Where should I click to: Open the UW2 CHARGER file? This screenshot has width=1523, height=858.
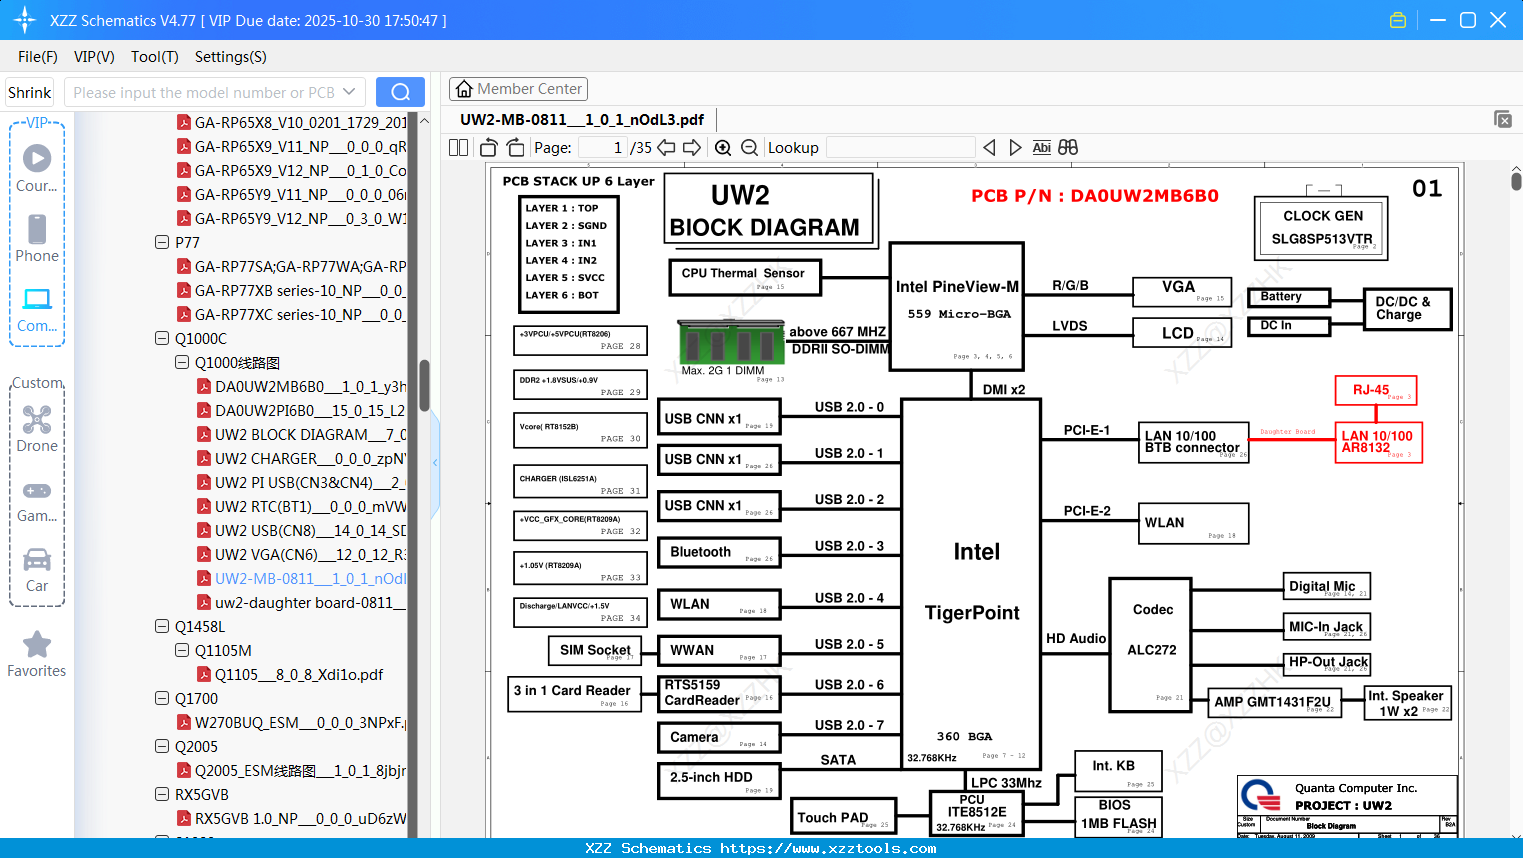302,458
